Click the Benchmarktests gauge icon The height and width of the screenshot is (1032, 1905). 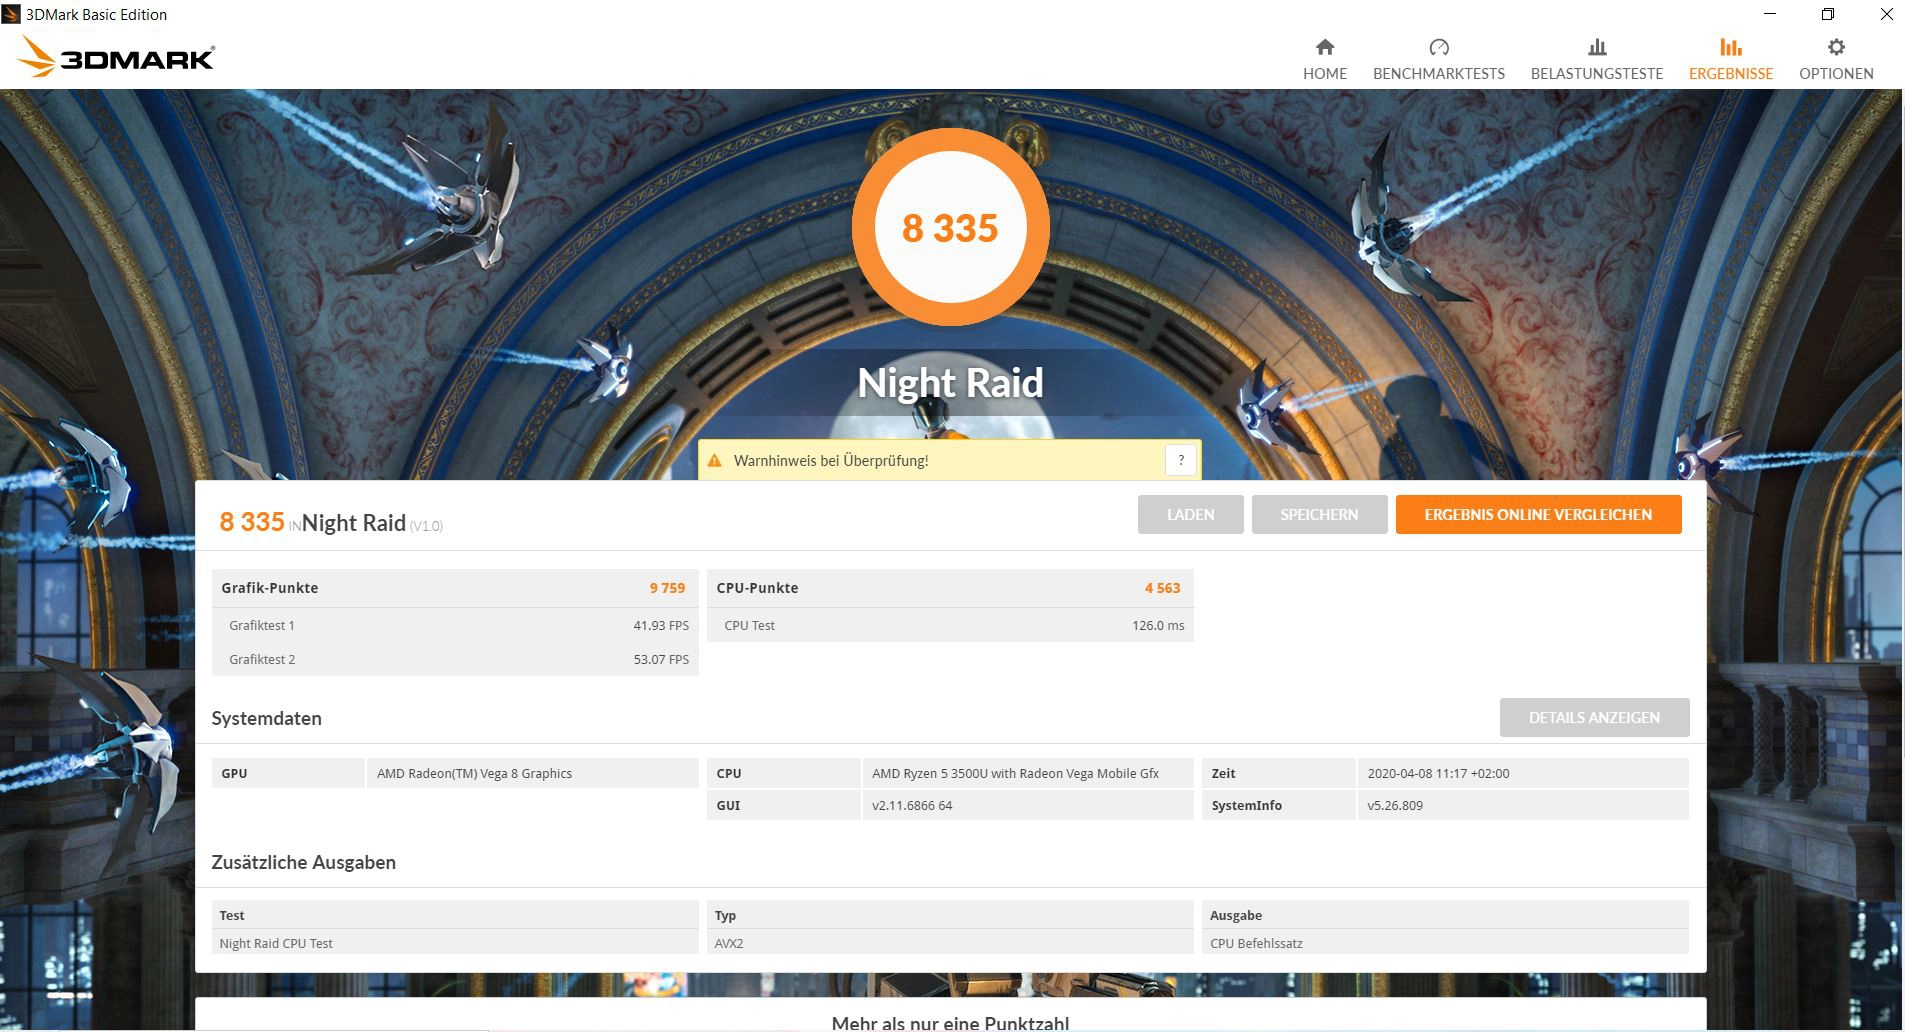(x=1439, y=47)
